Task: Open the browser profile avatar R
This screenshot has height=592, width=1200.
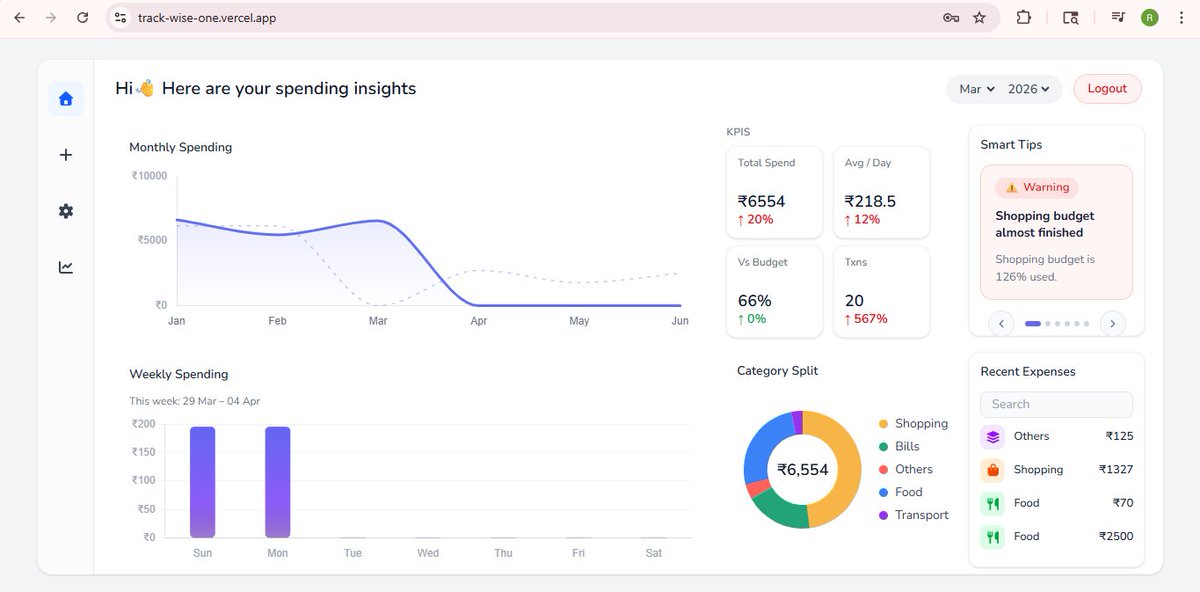Action: click(1150, 17)
